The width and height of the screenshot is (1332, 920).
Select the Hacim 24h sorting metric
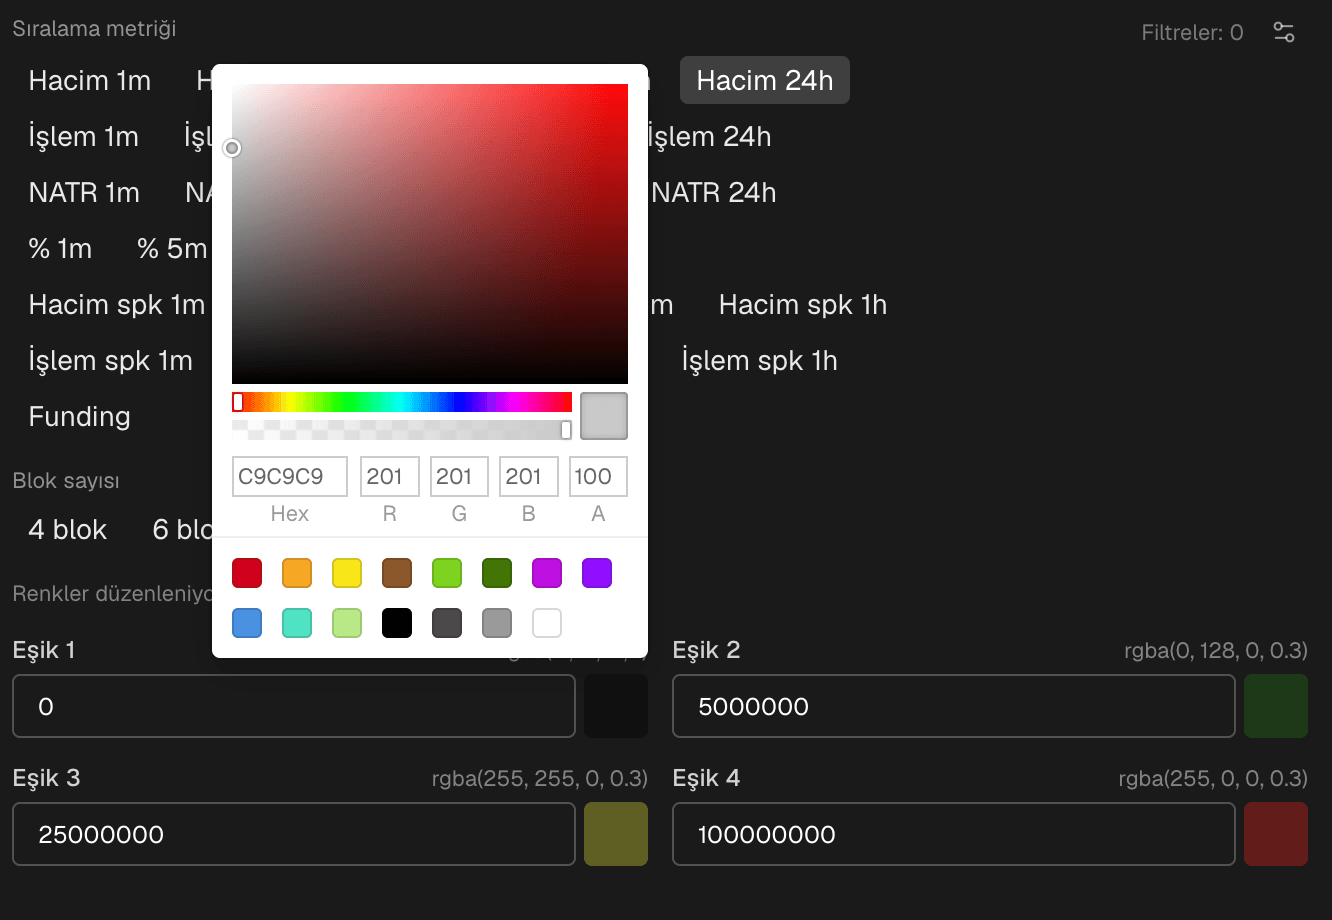click(765, 80)
